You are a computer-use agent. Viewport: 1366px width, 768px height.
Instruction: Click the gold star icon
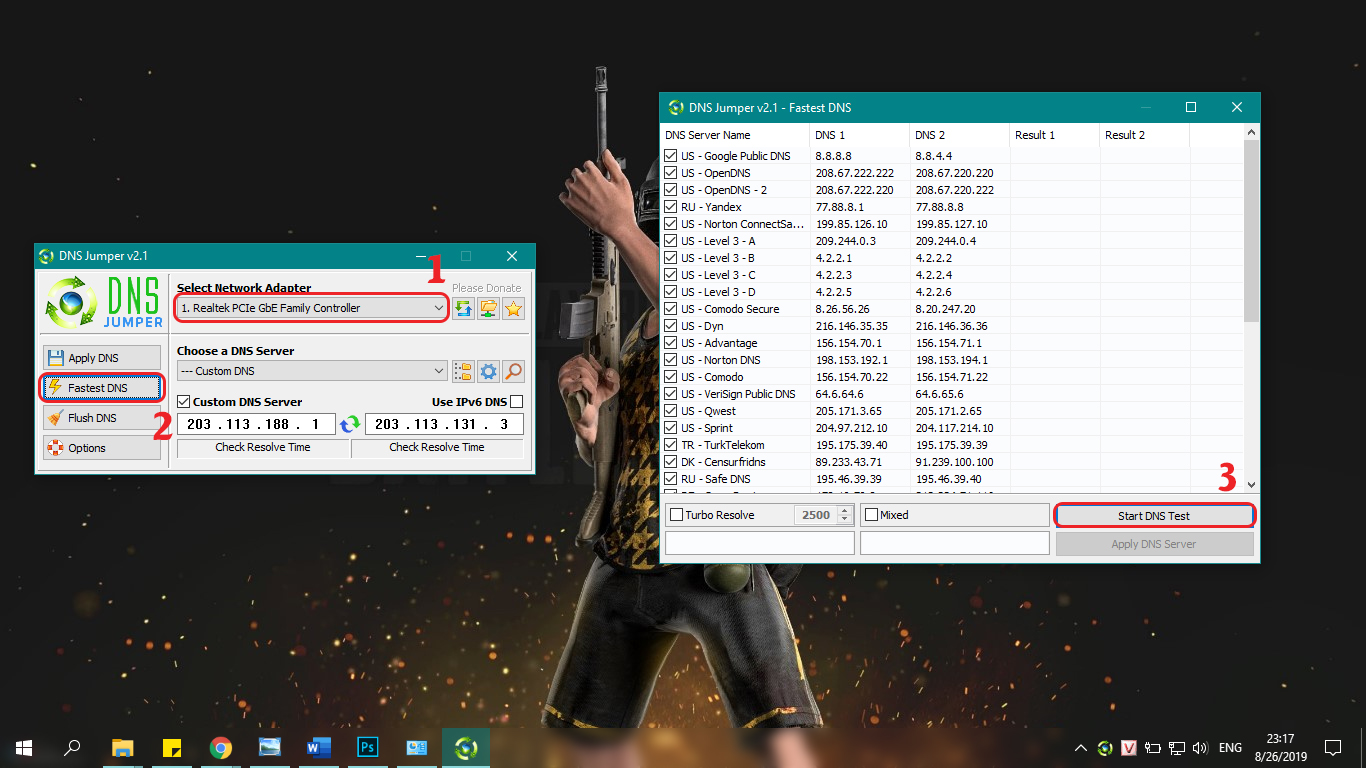pyautogui.click(x=513, y=308)
